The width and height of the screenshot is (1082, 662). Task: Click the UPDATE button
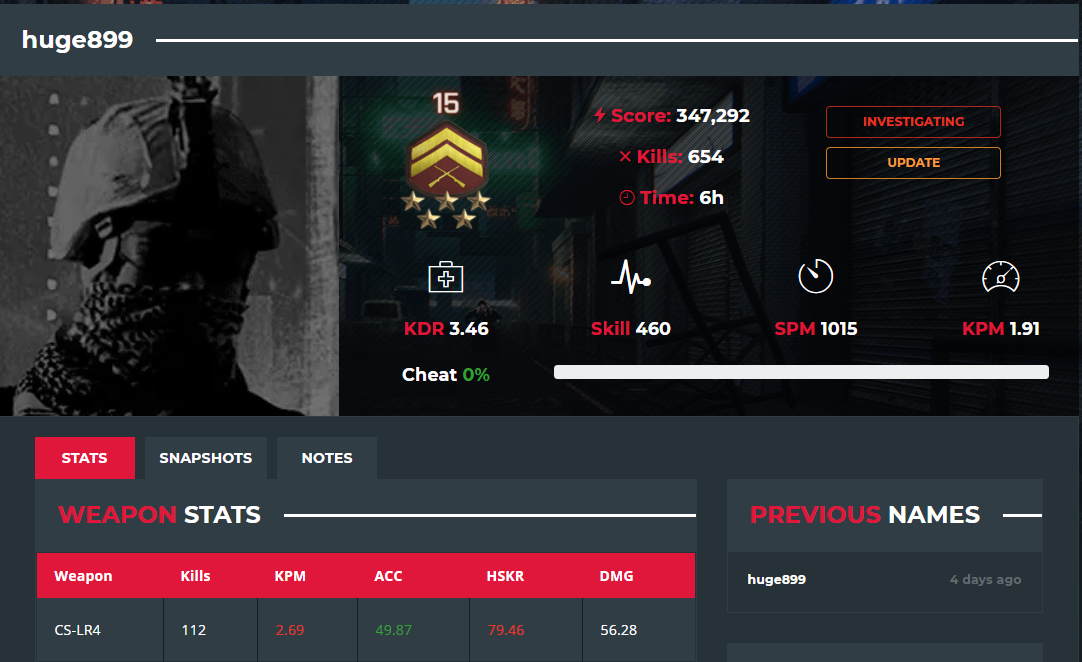pyautogui.click(x=913, y=163)
